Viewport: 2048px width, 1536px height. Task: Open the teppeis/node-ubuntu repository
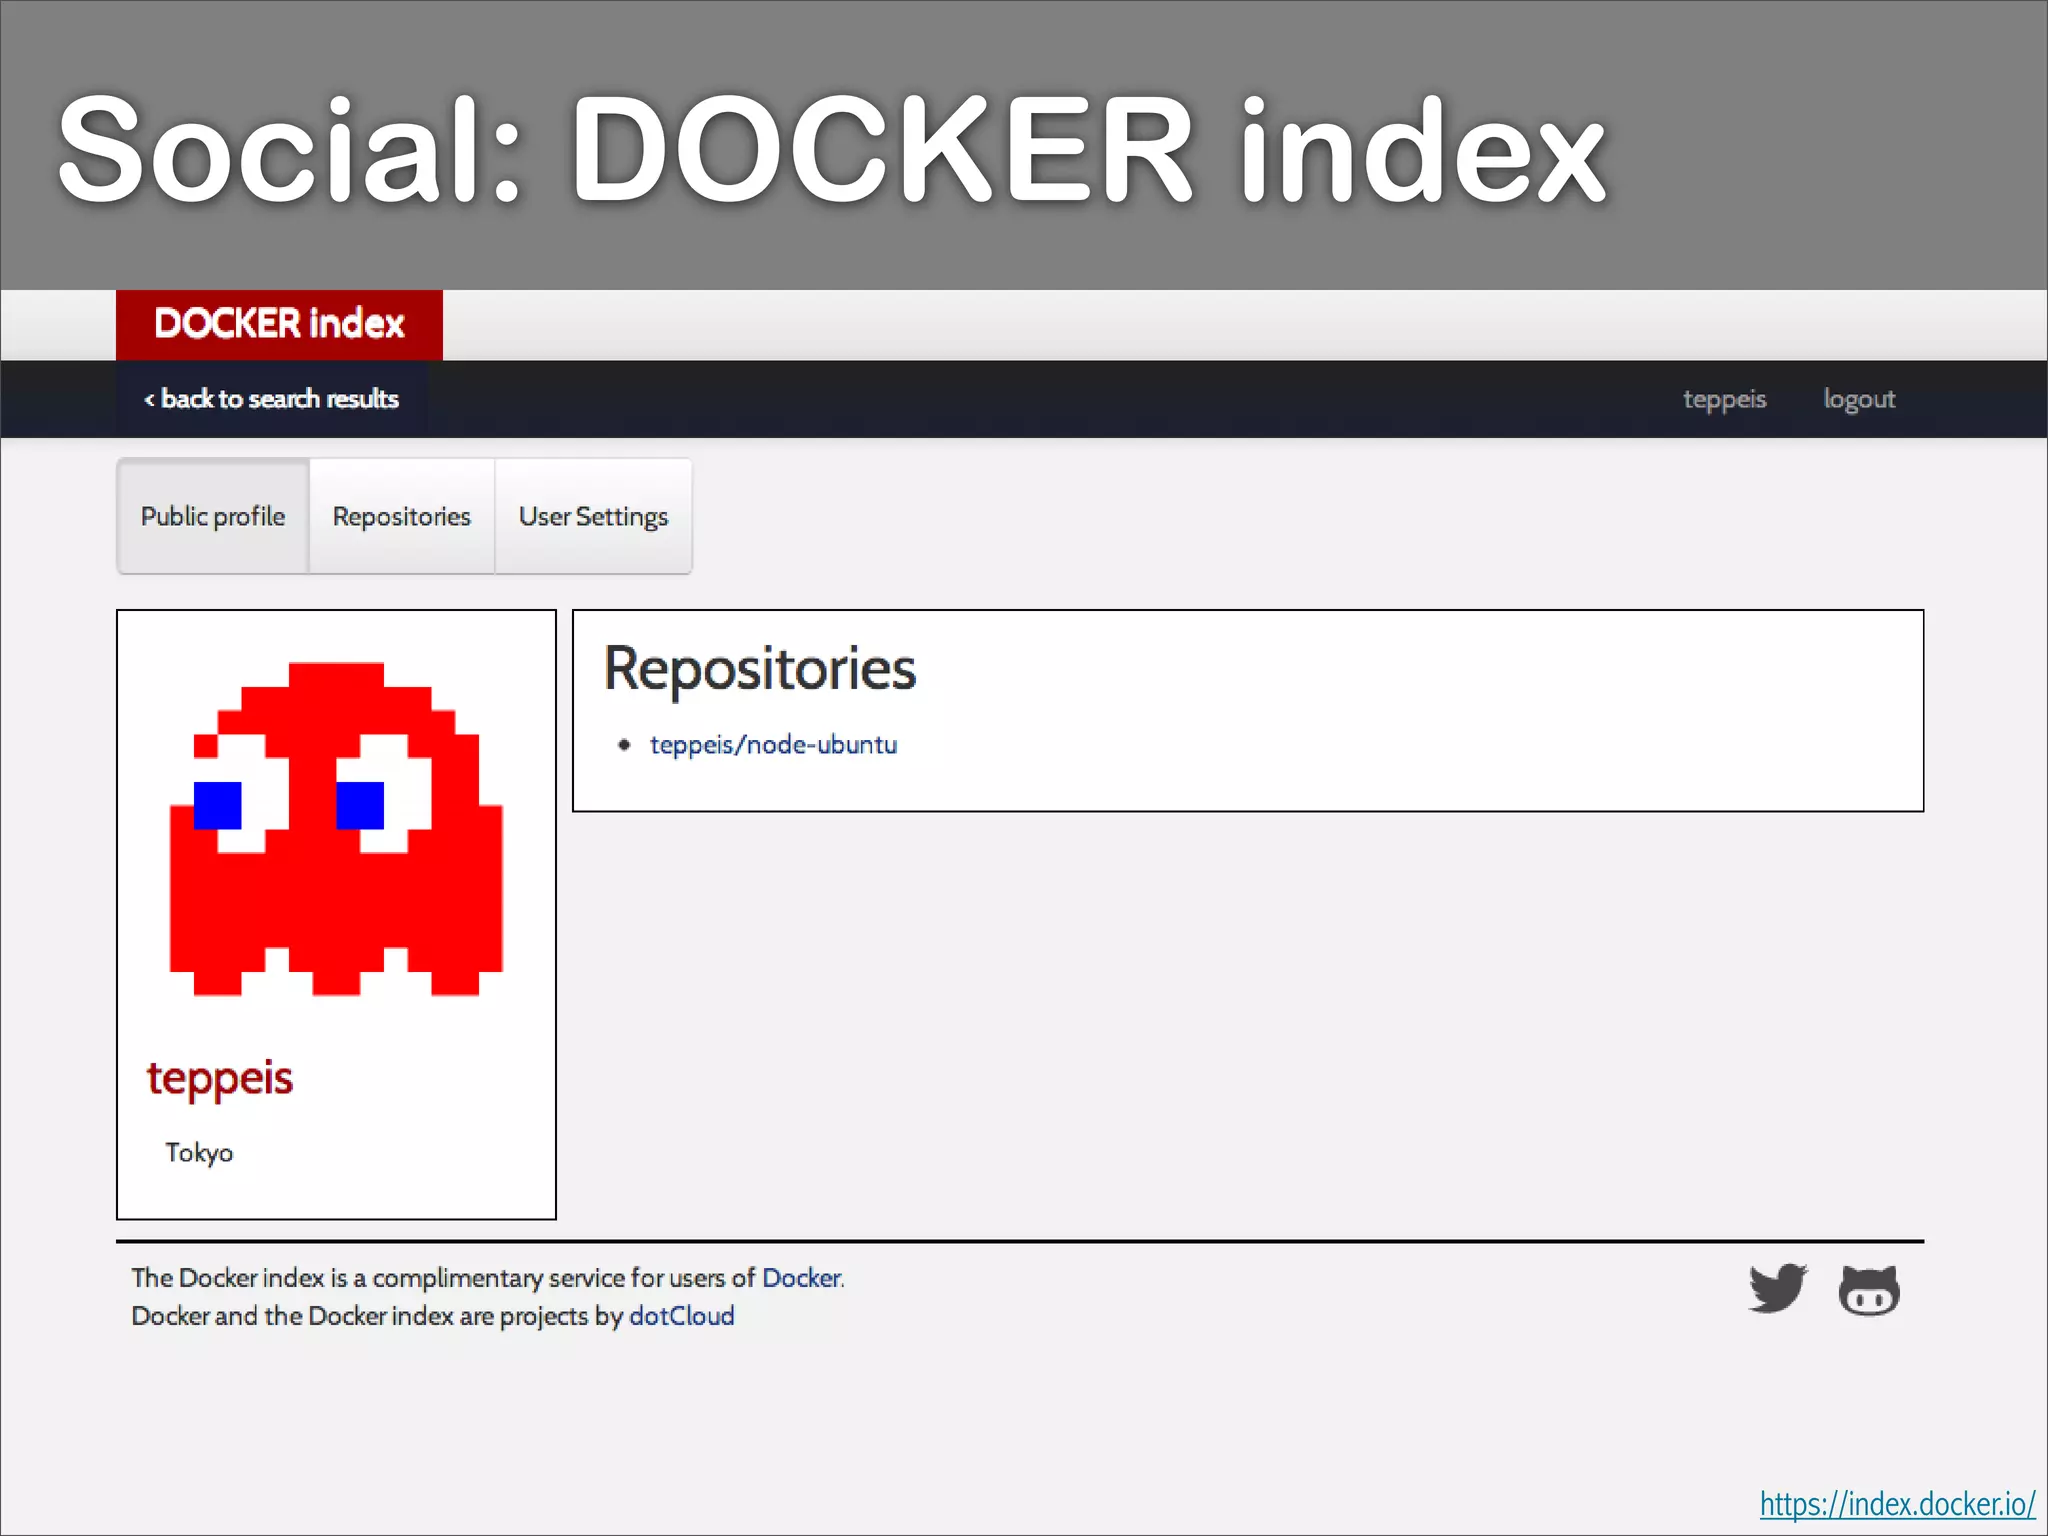click(x=773, y=745)
